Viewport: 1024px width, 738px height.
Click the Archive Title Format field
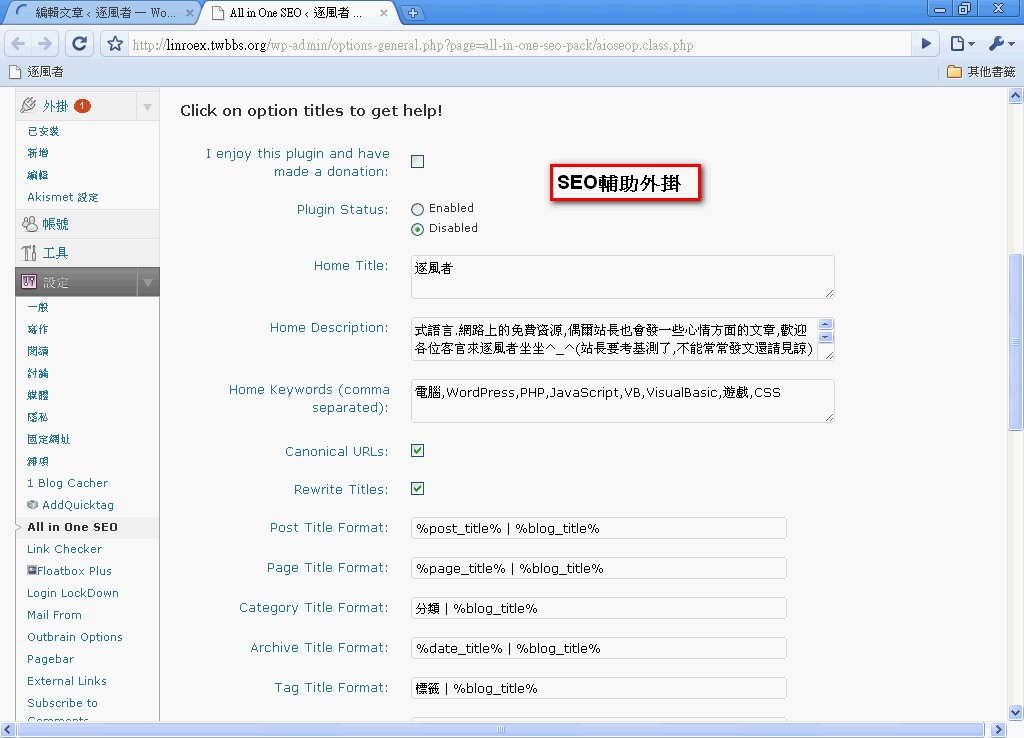[598, 648]
